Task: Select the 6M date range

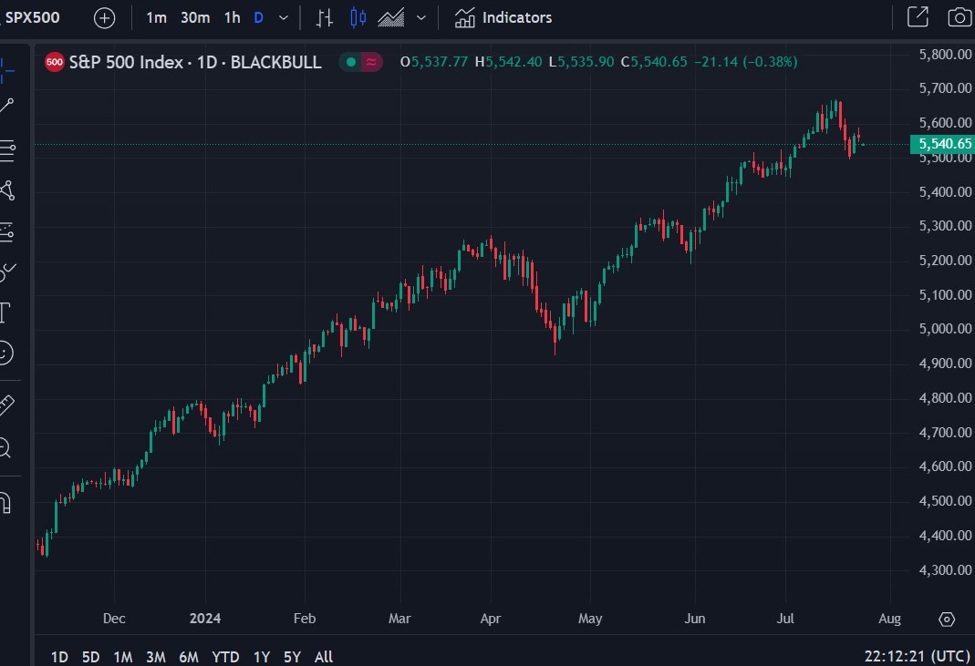Action: [188, 657]
